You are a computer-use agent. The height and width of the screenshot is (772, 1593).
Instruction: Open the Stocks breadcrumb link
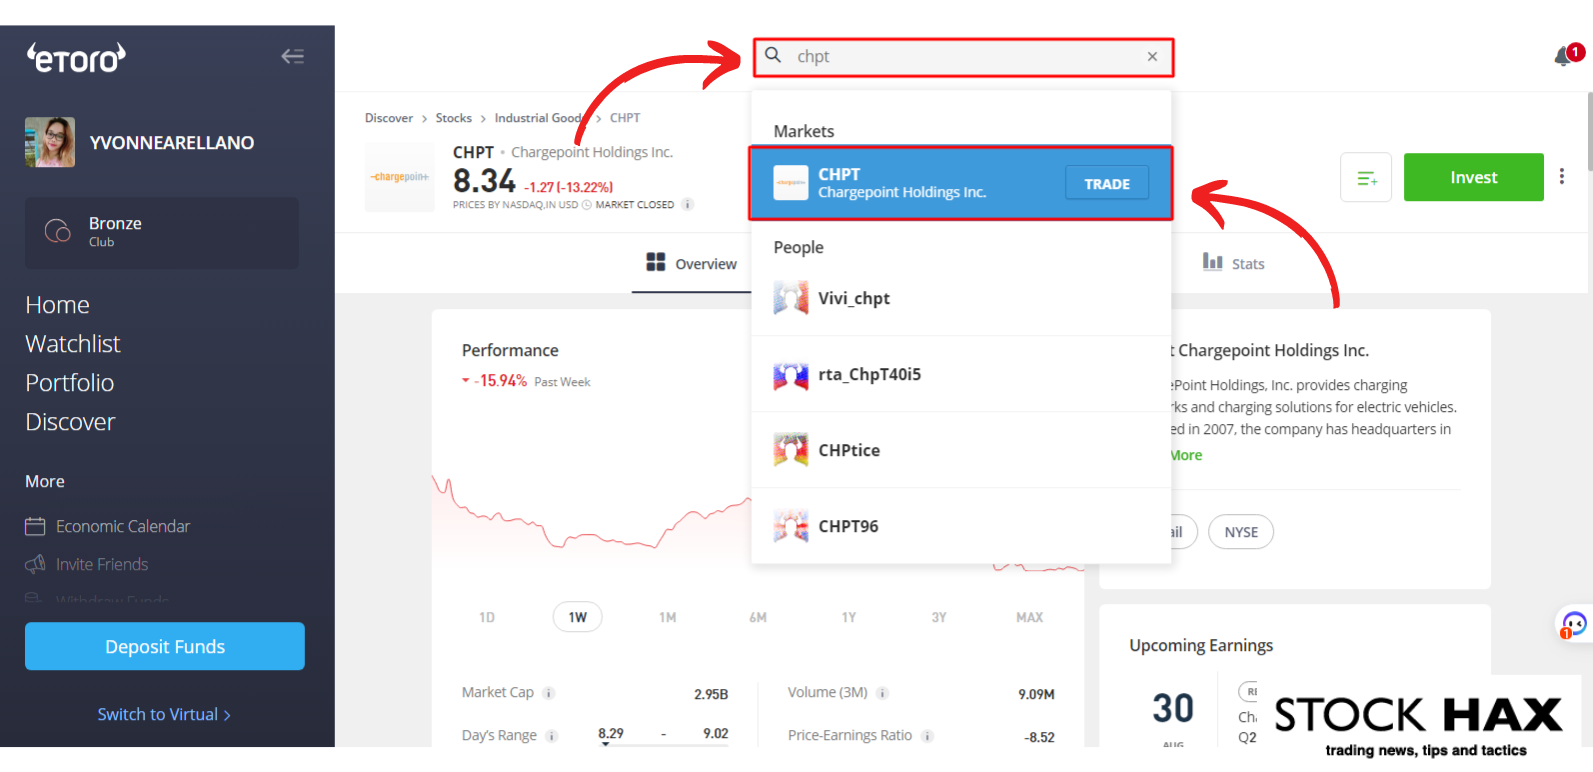click(x=453, y=118)
